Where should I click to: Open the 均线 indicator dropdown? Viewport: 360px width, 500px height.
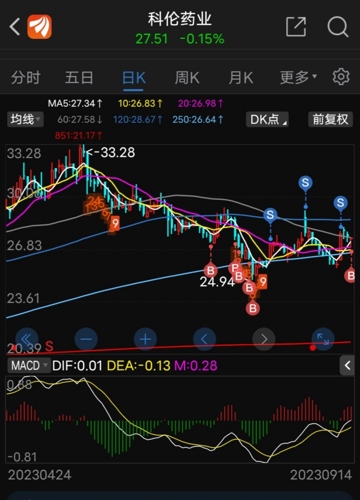25,119
